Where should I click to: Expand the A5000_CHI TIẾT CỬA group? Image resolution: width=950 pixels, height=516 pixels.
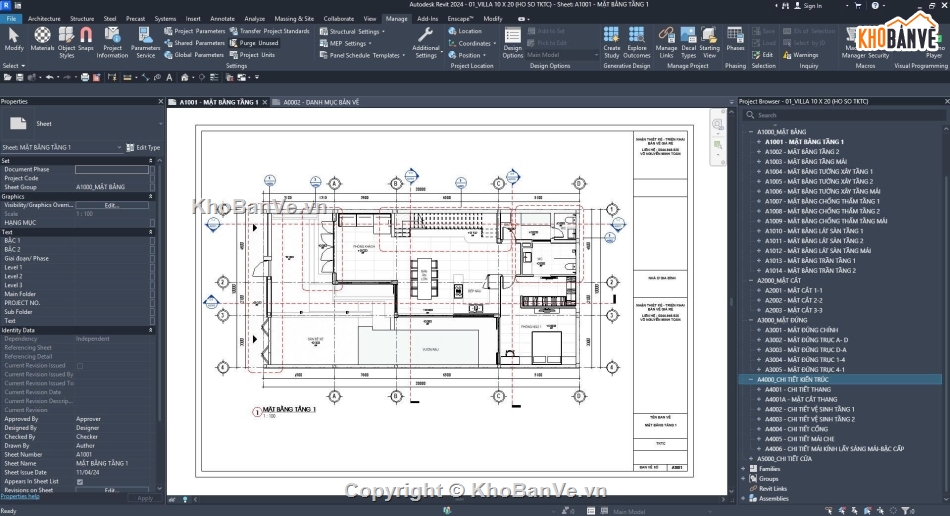pos(751,459)
